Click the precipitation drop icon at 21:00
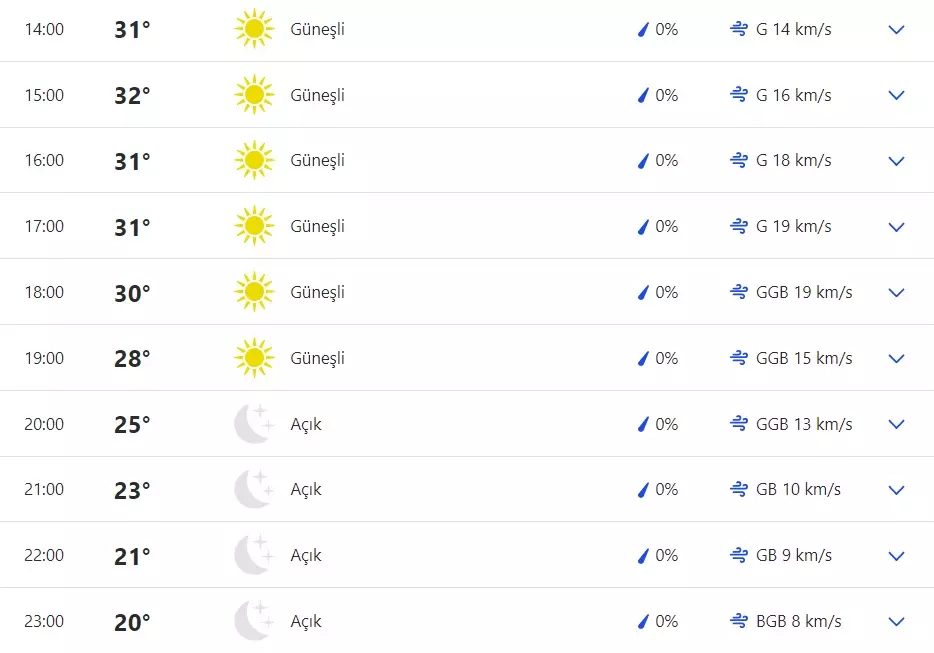934x653 pixels. pos(644,489)
